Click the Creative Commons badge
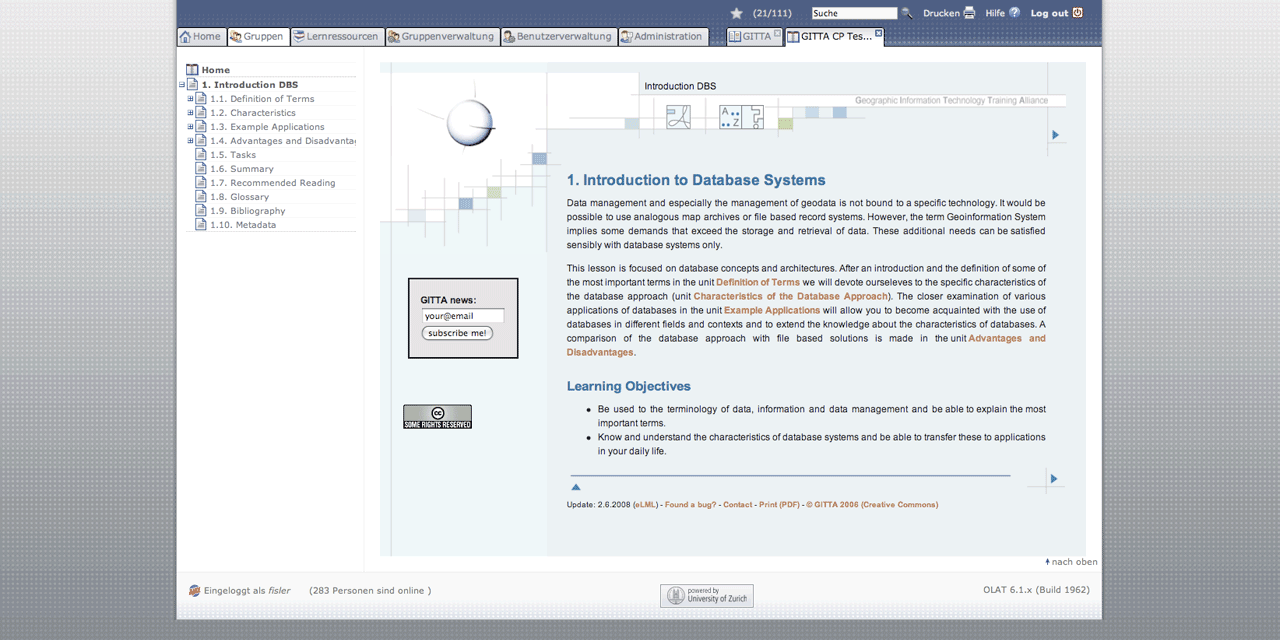This screenshot has height=640, width=1280. tap(437, 417)
